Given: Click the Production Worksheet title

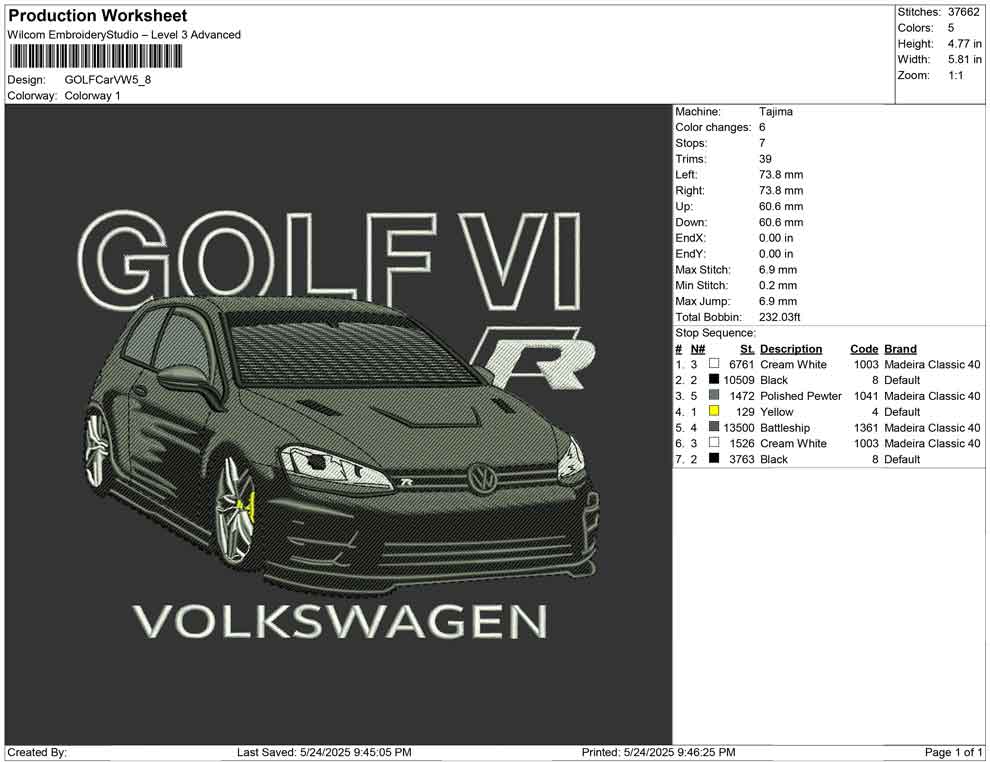Looking at the screenshot, I should [x=98, y=16].
